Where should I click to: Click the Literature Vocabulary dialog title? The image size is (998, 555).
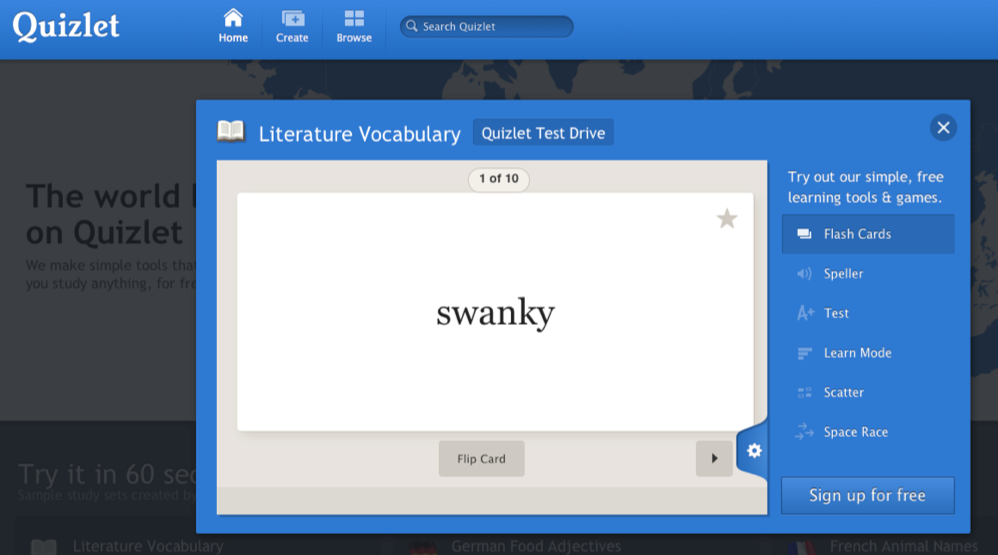coord(360,134)
